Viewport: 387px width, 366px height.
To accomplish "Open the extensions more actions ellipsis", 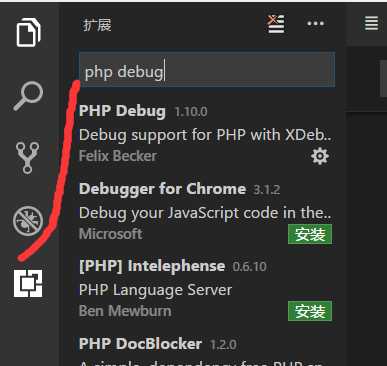I will (x=315, y=24).
